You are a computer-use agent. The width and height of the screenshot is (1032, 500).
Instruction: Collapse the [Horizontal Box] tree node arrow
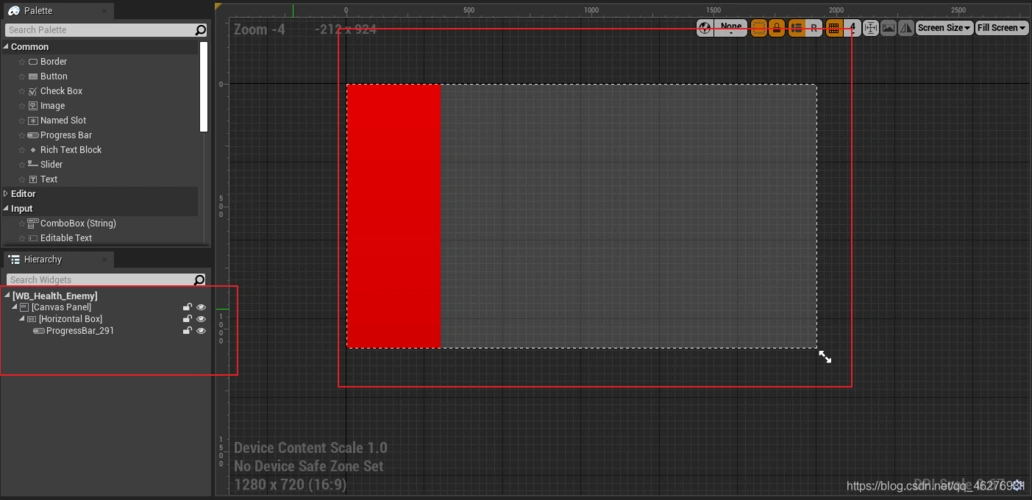coord(22,319)
